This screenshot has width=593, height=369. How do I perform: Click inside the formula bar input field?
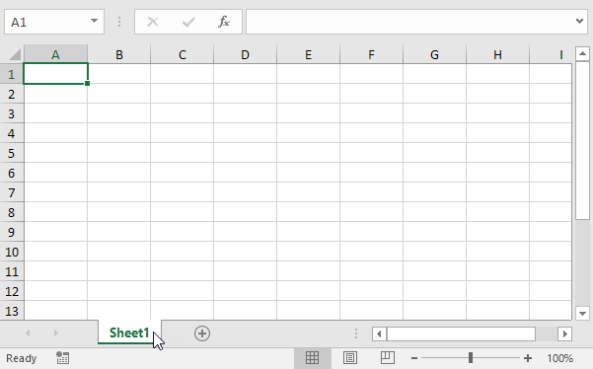click(410, 22)
